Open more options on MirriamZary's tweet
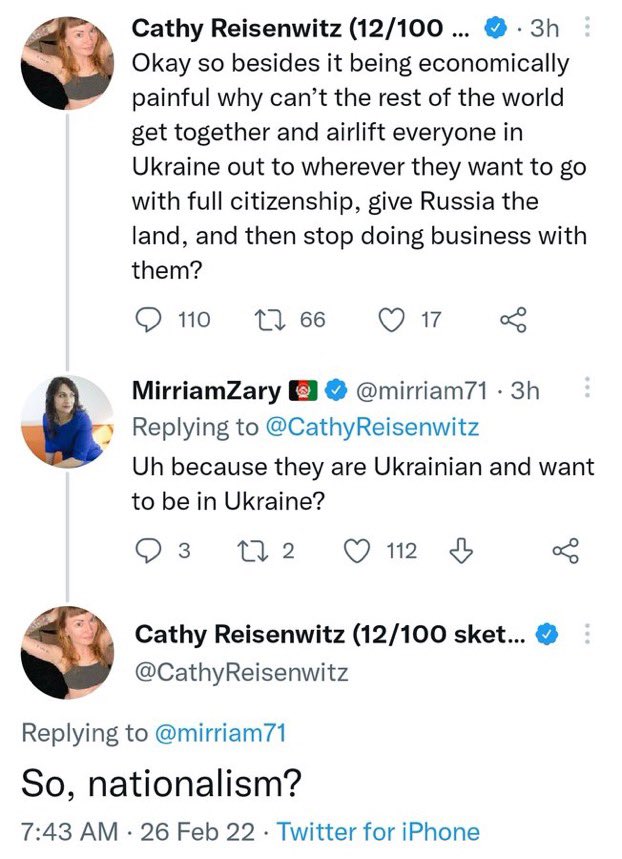Viewport: 622px width, 859px height. click(587, 390)
